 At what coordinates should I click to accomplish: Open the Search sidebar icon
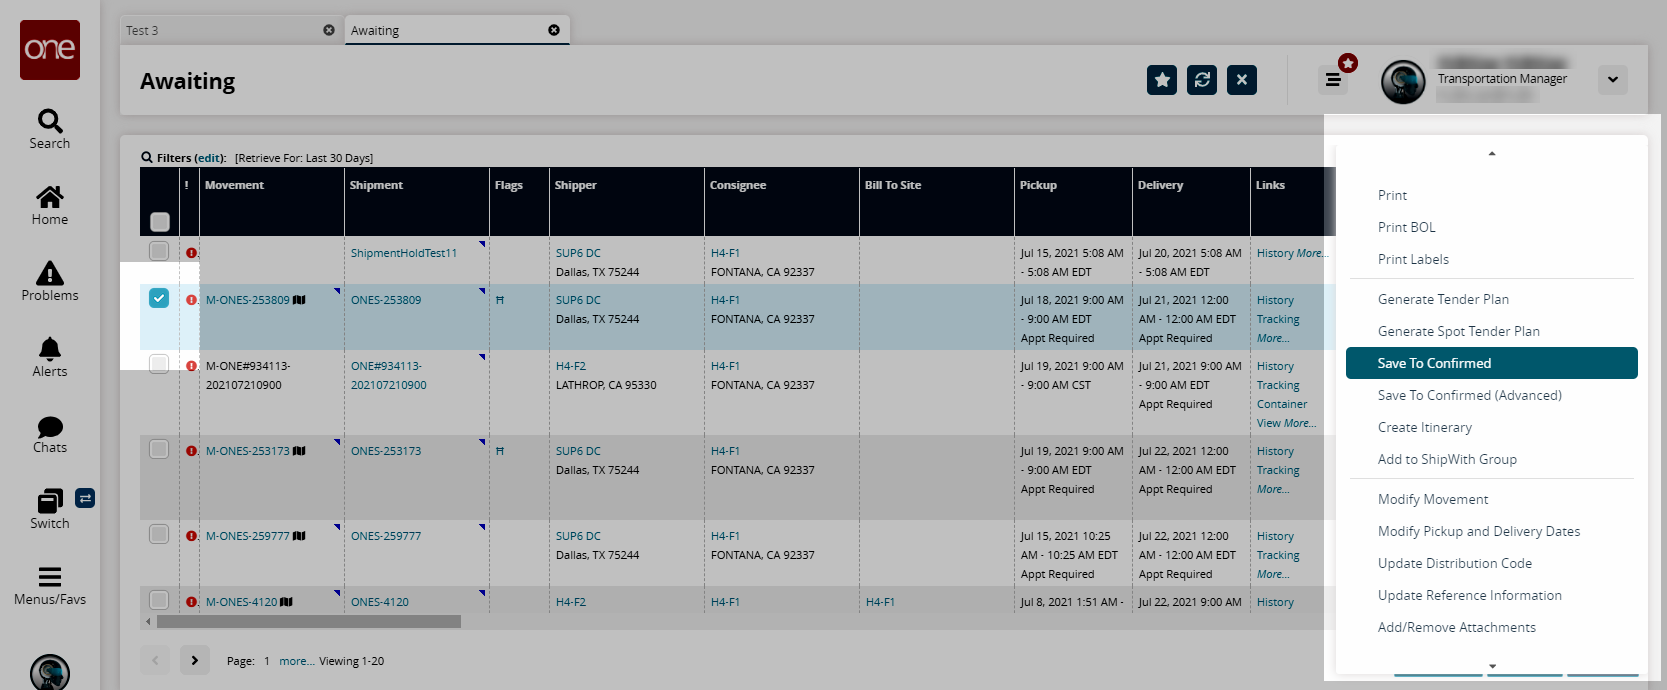[x=50, y=121]
